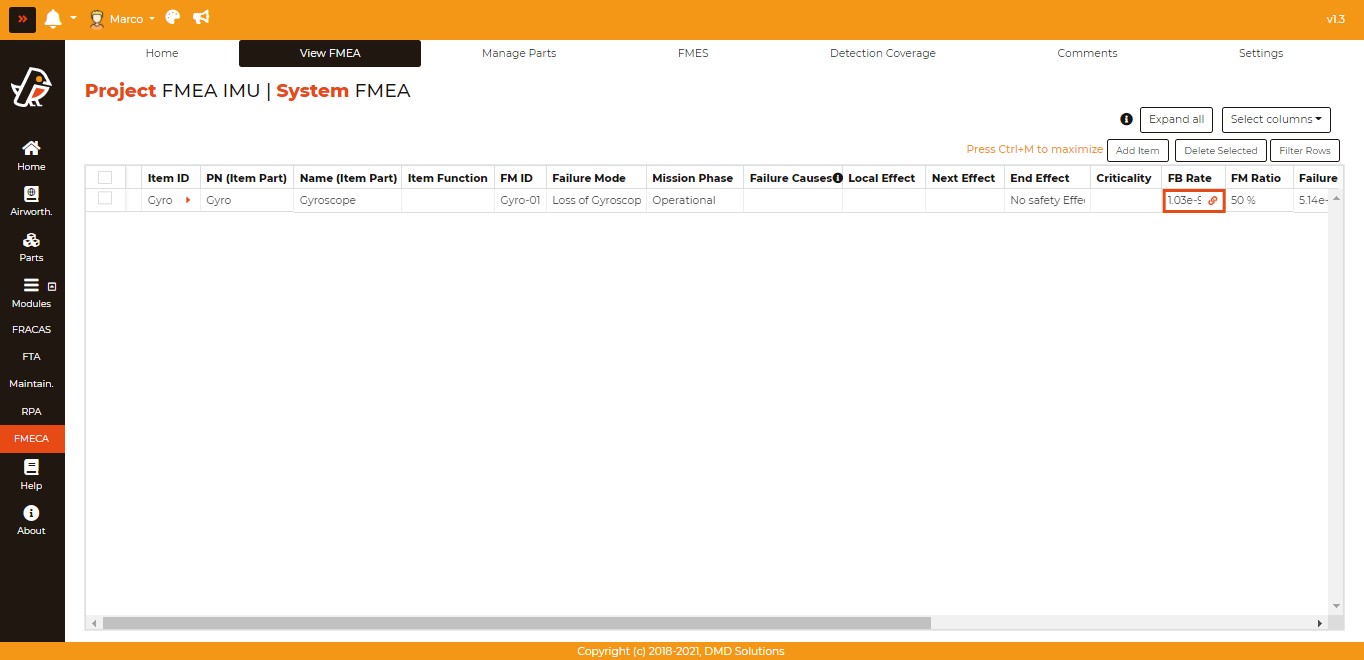Open the Select columns dropdown
This screenshot has width=1364, height=660.
point(1275,119)
